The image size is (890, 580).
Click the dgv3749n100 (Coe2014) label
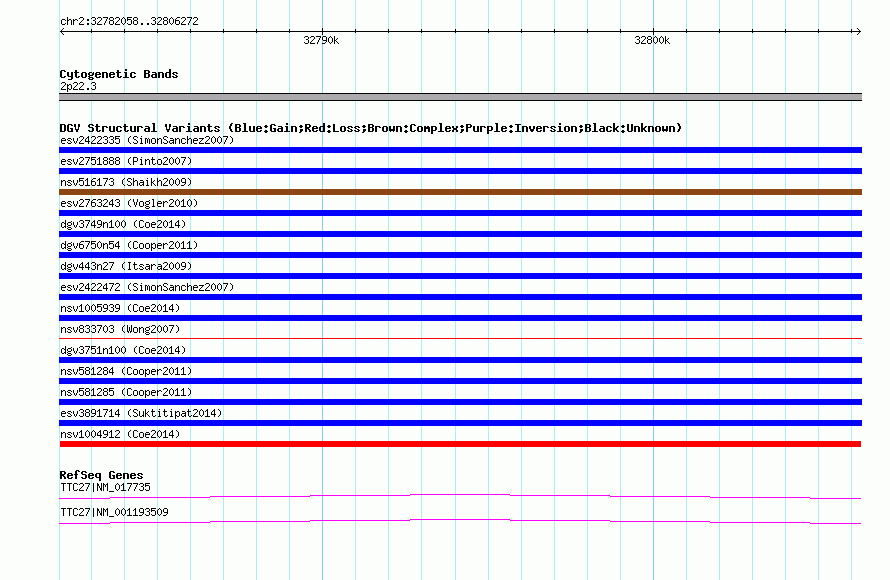pos(123,224)
